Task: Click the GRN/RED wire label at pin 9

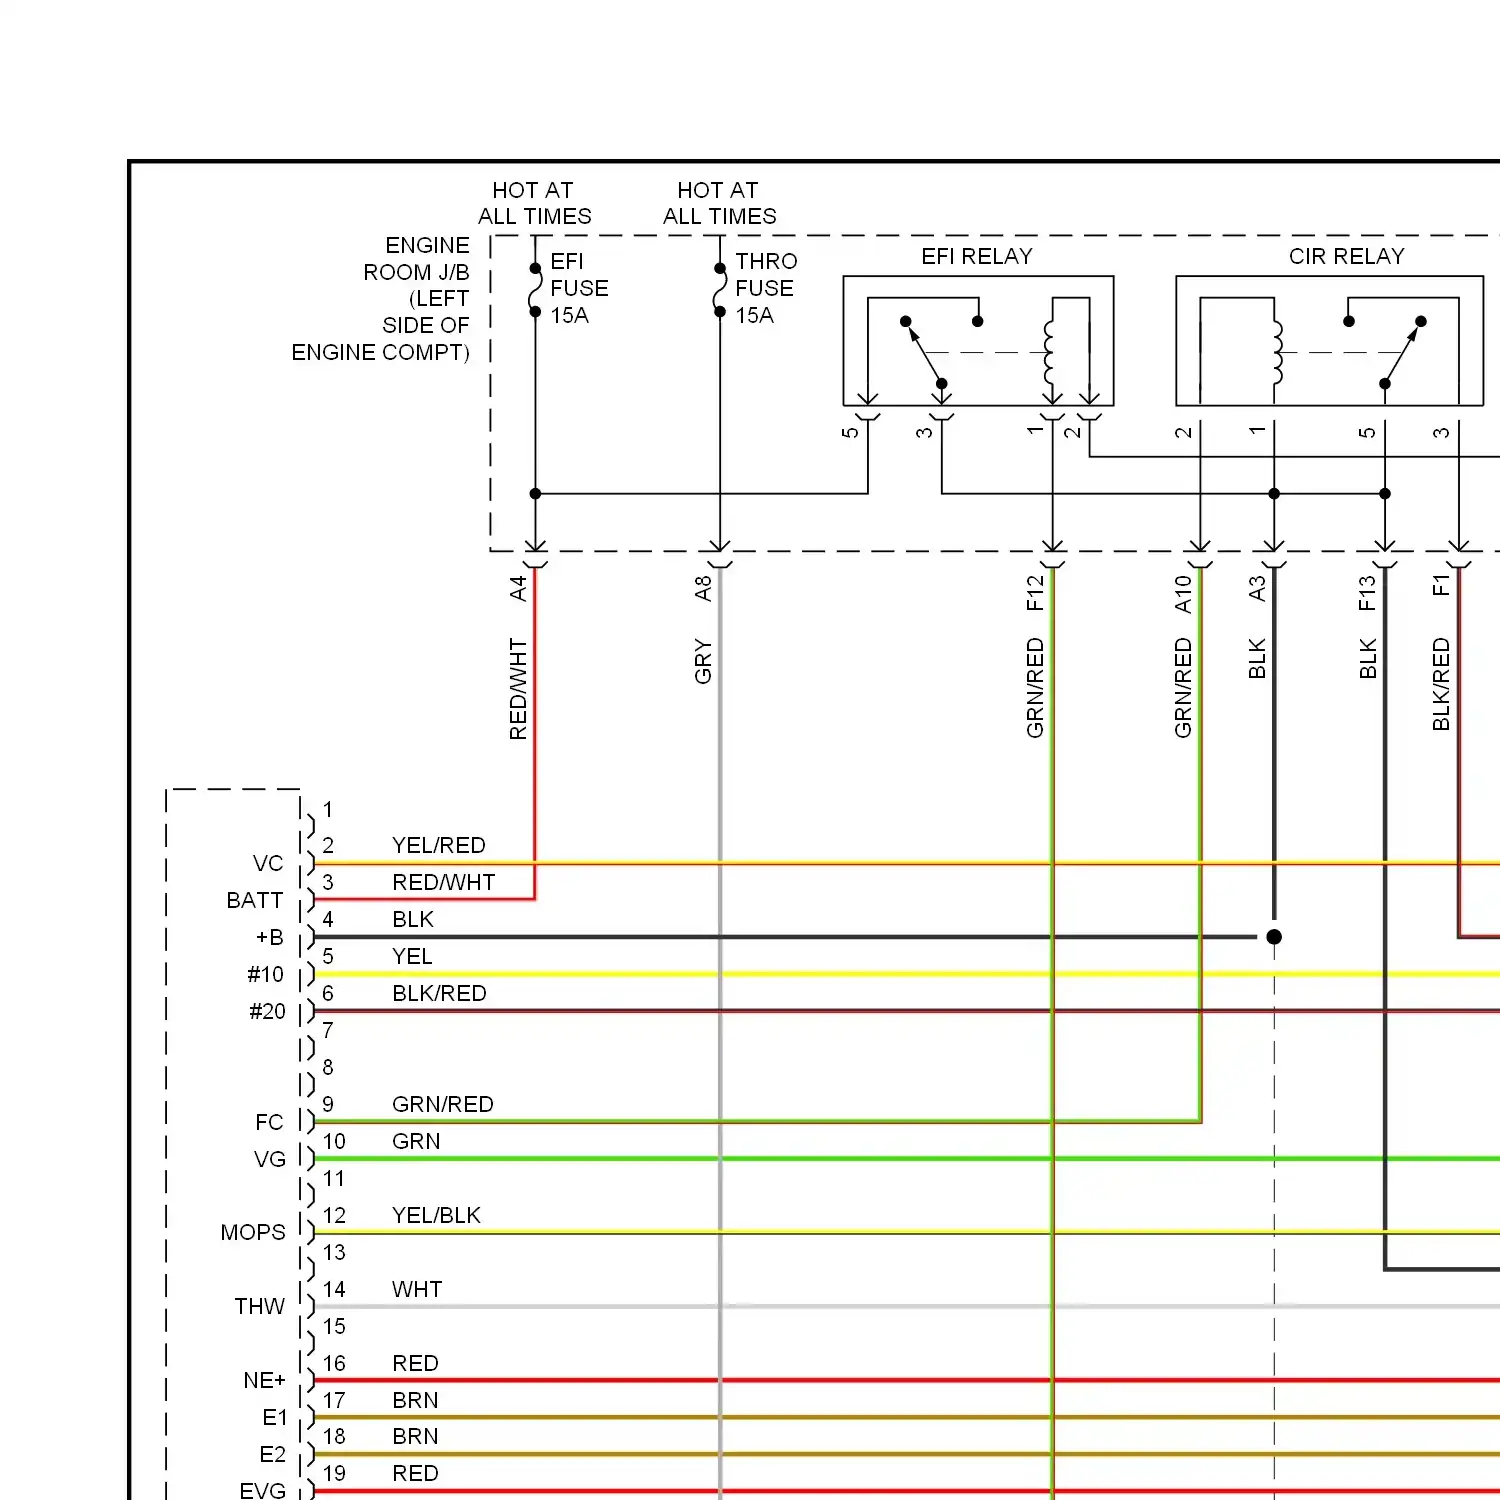Action: point(443,1105)
